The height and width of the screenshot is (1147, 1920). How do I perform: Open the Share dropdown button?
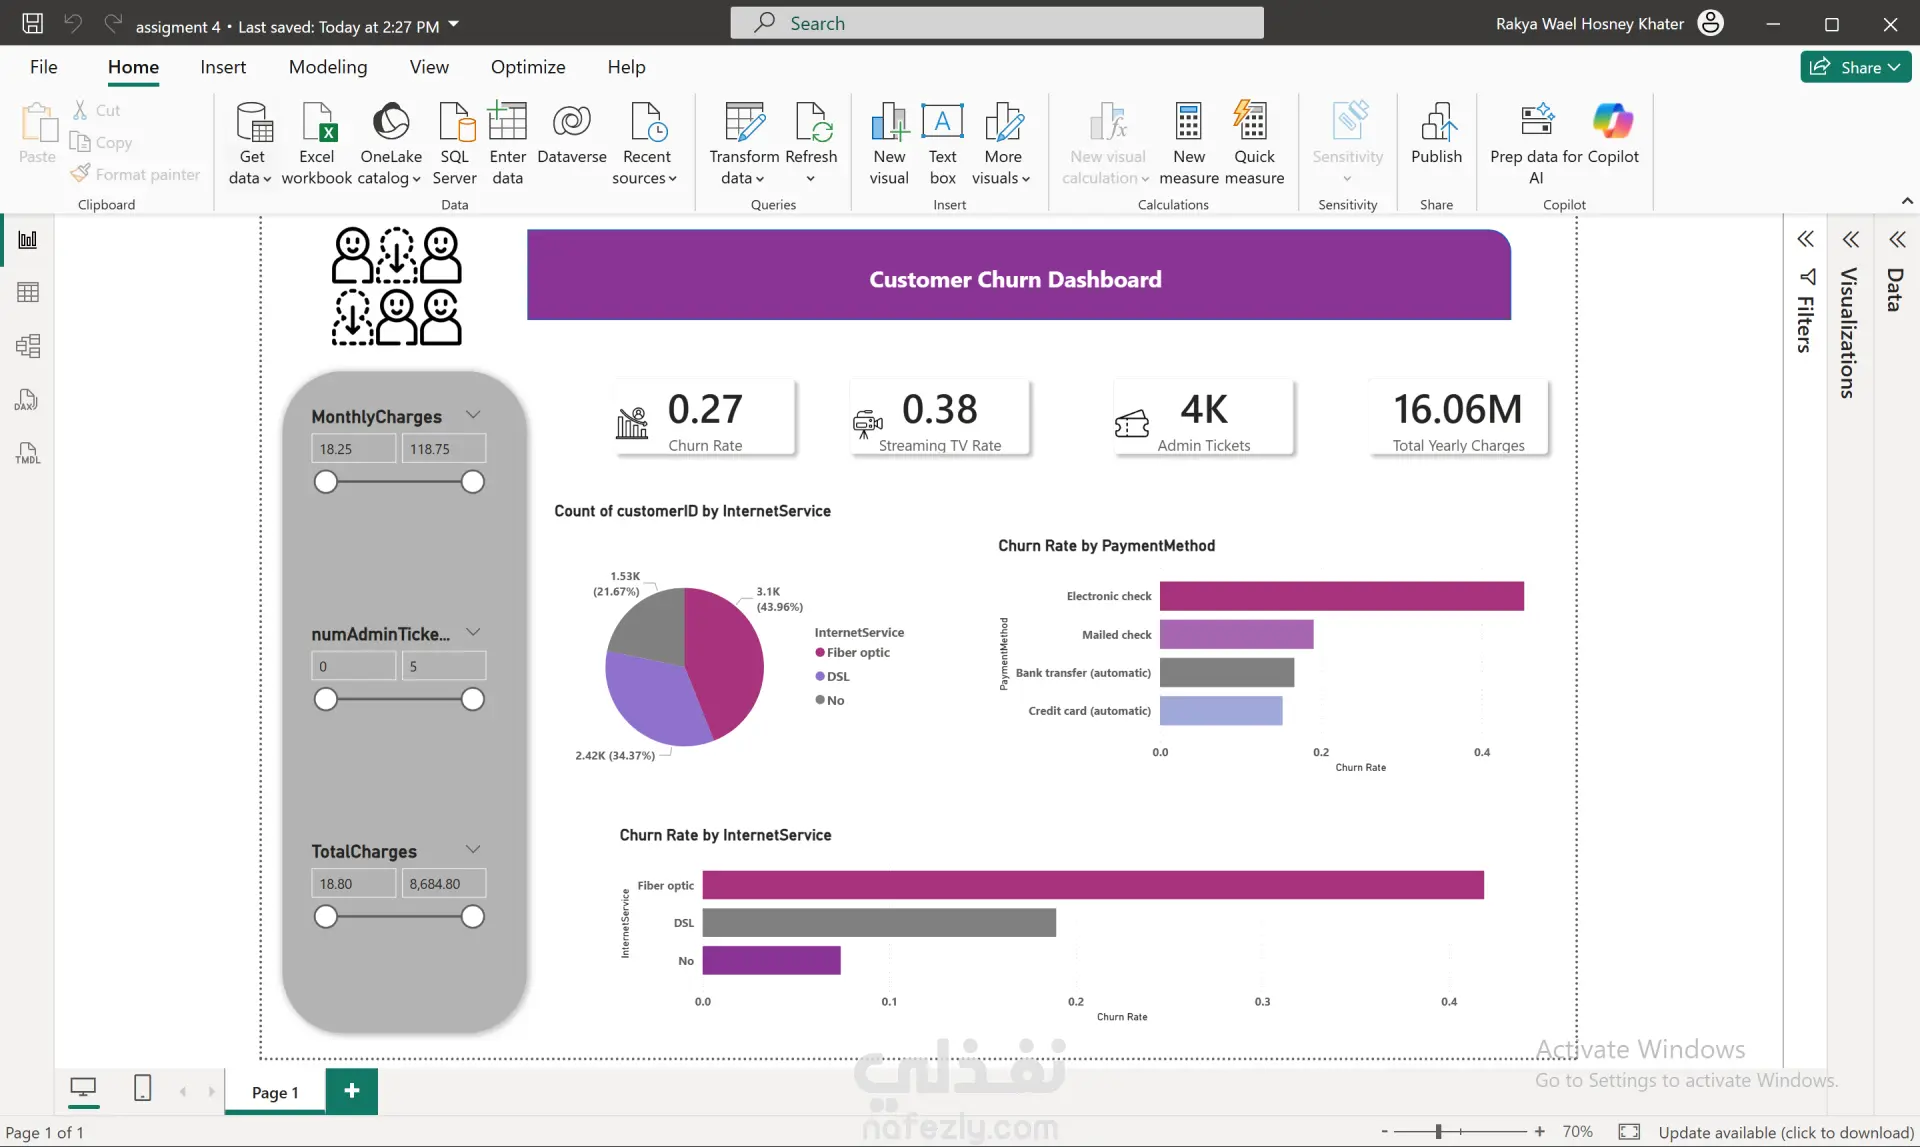coord(1856,67)
